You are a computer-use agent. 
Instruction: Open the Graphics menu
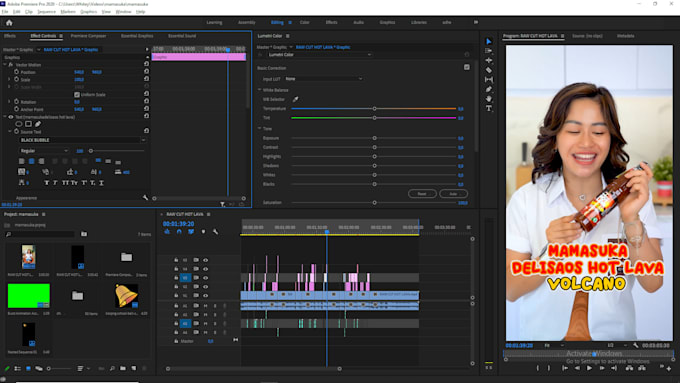pyautogui.click(x=88, y=12)
